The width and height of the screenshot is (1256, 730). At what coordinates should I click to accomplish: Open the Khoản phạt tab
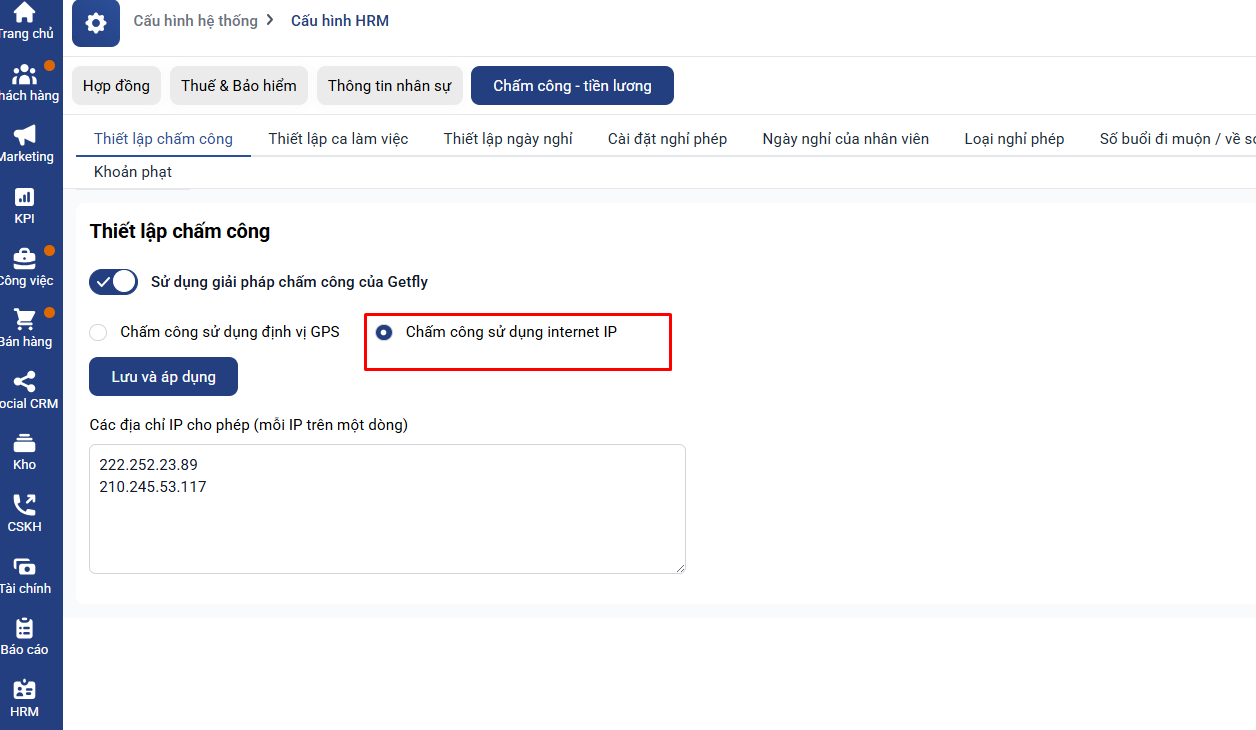pyautogui.click(x=133, y=172)
